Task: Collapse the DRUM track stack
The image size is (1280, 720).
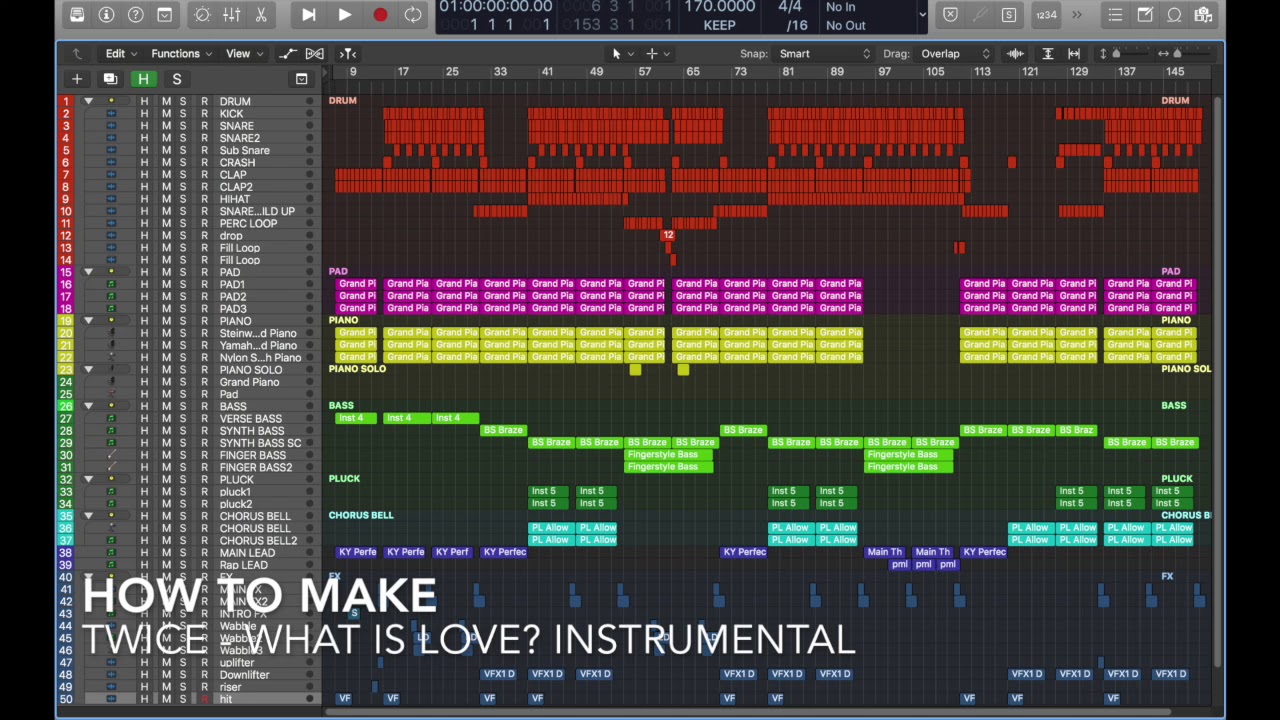Action: 88,102
